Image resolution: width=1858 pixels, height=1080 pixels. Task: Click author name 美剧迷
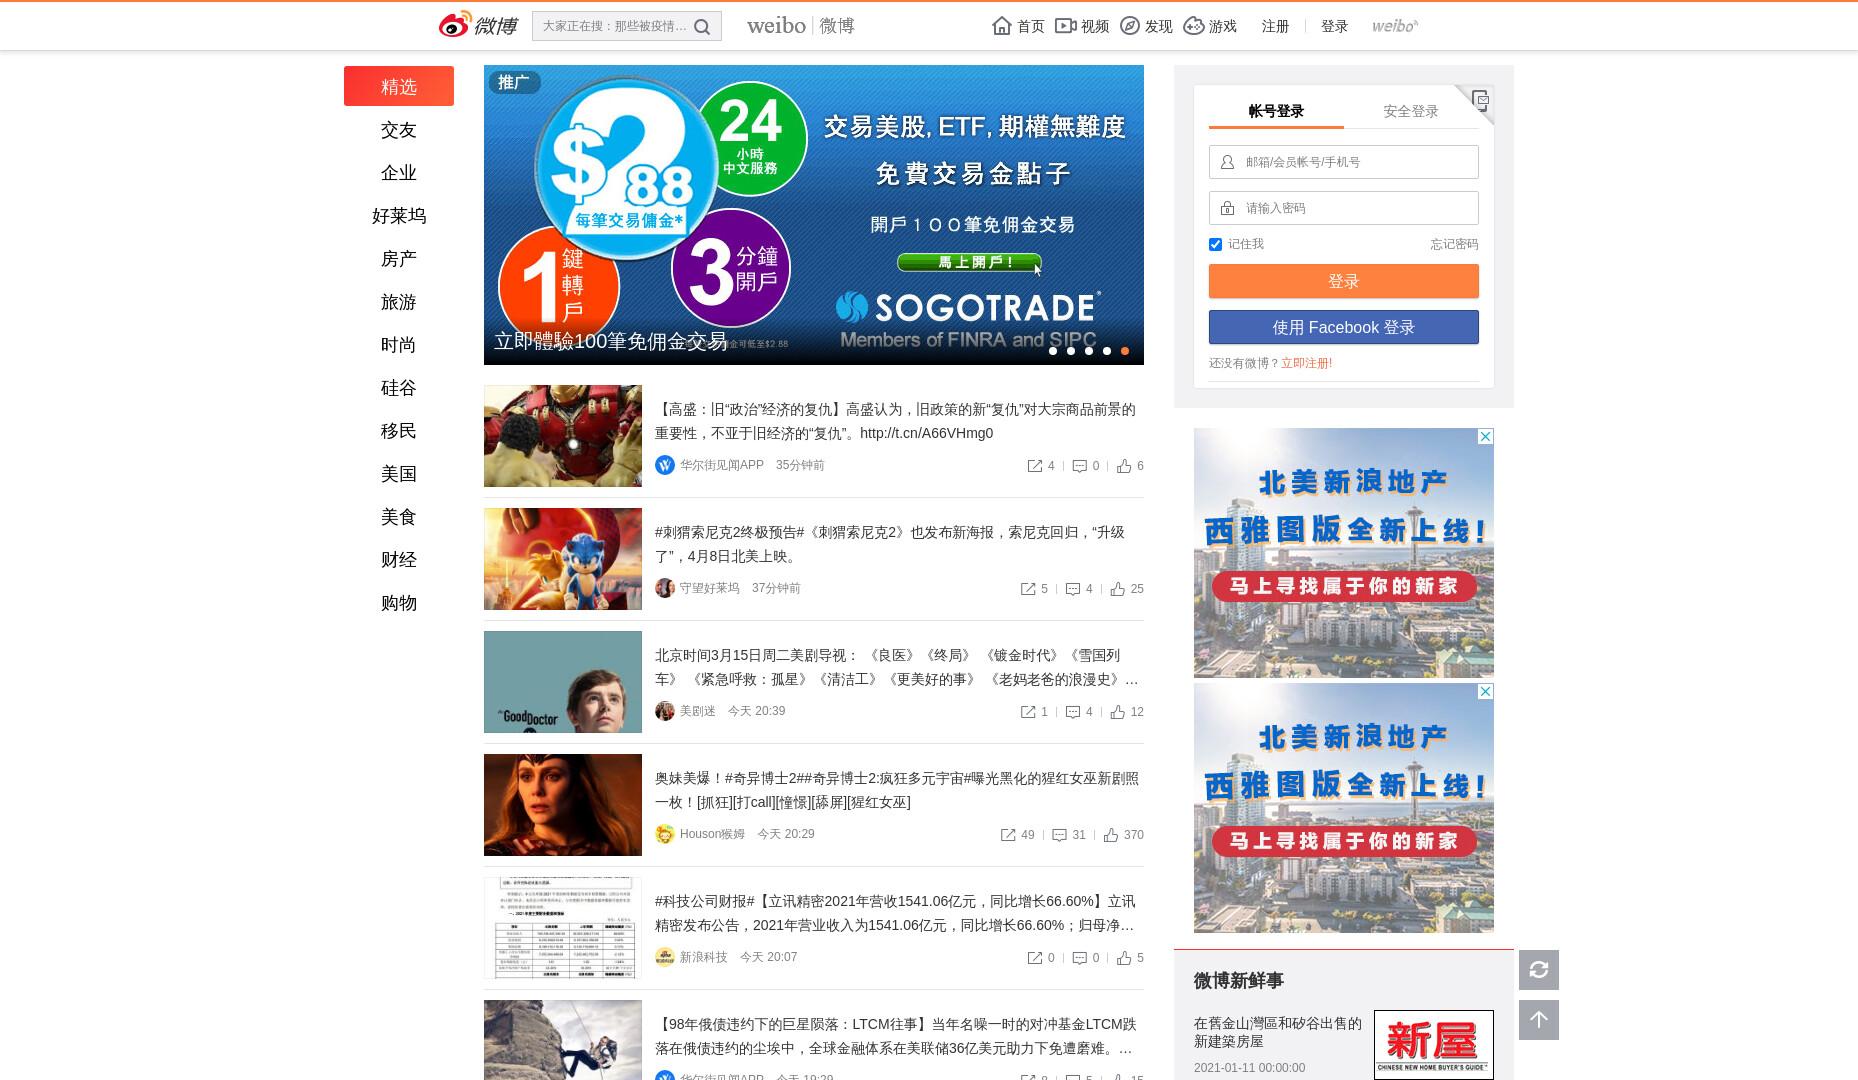click(697, 711)
